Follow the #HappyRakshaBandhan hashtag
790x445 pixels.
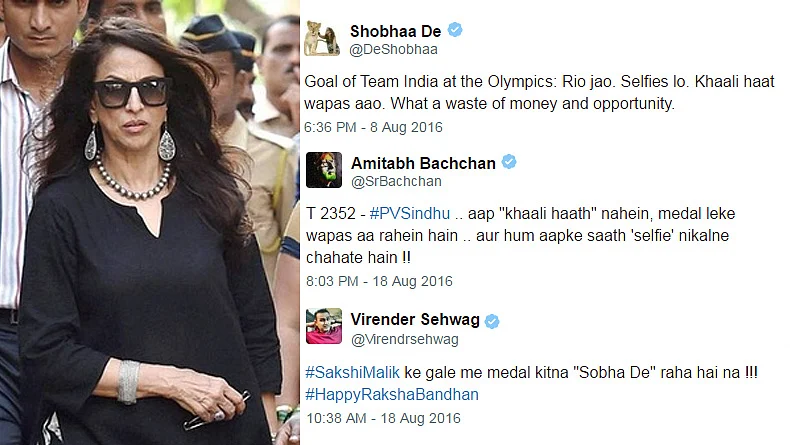pyautogui.click(x=392, y=394)
